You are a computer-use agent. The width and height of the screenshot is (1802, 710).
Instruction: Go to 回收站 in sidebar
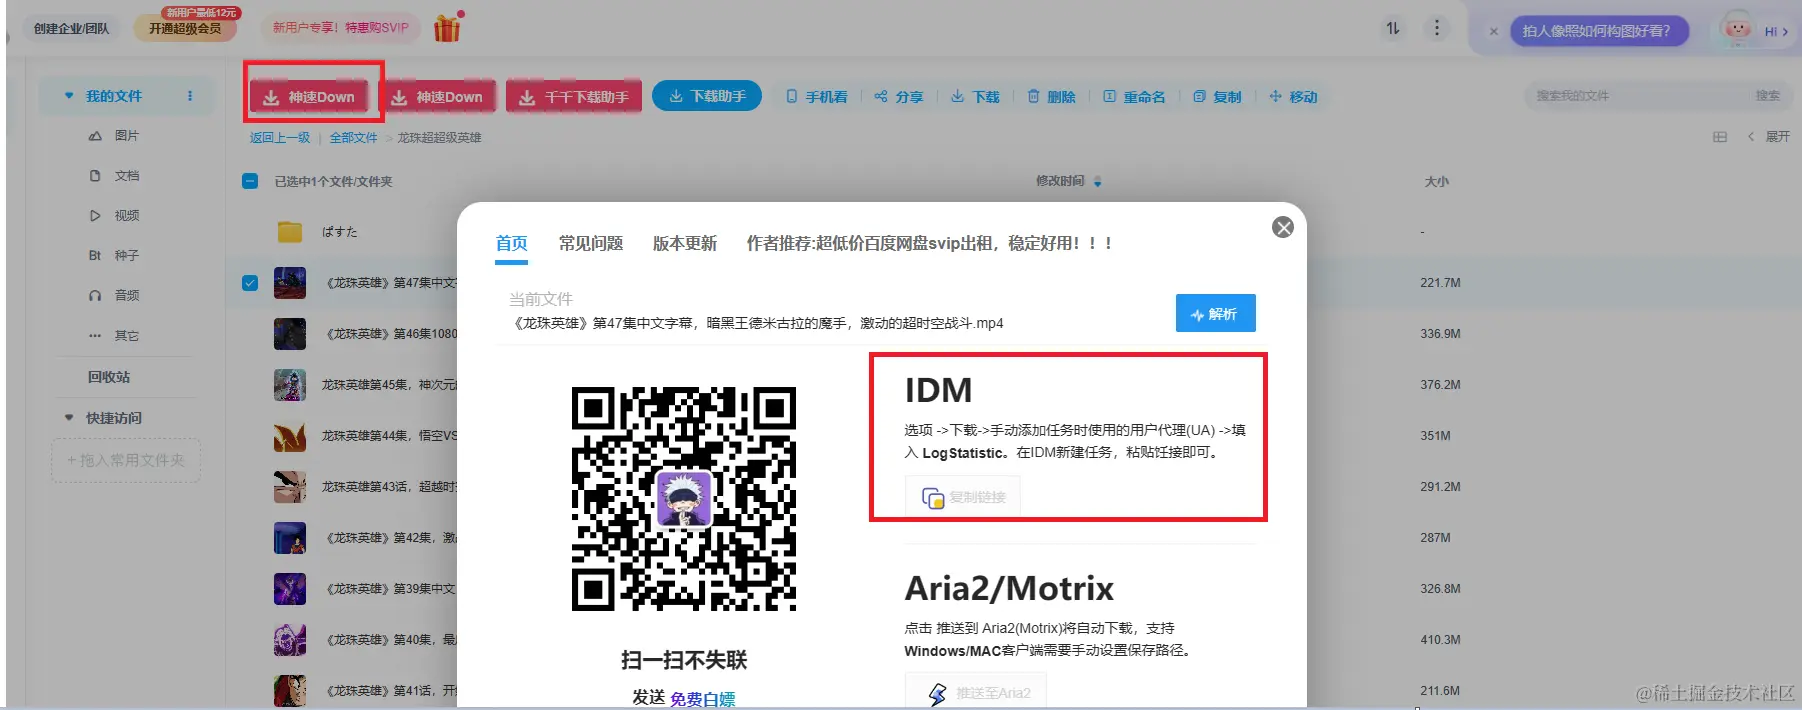(109, 377)
